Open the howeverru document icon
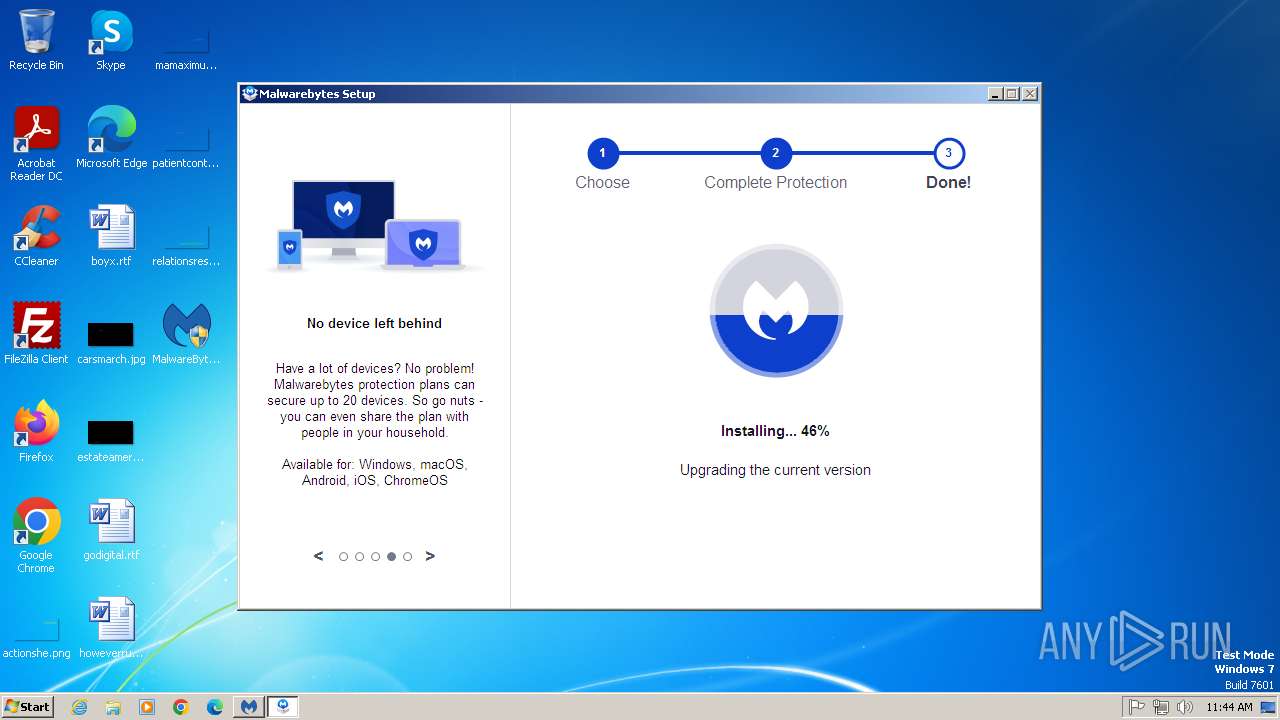The height and width of the screenshot is (720, 1280). pos(111,627)
